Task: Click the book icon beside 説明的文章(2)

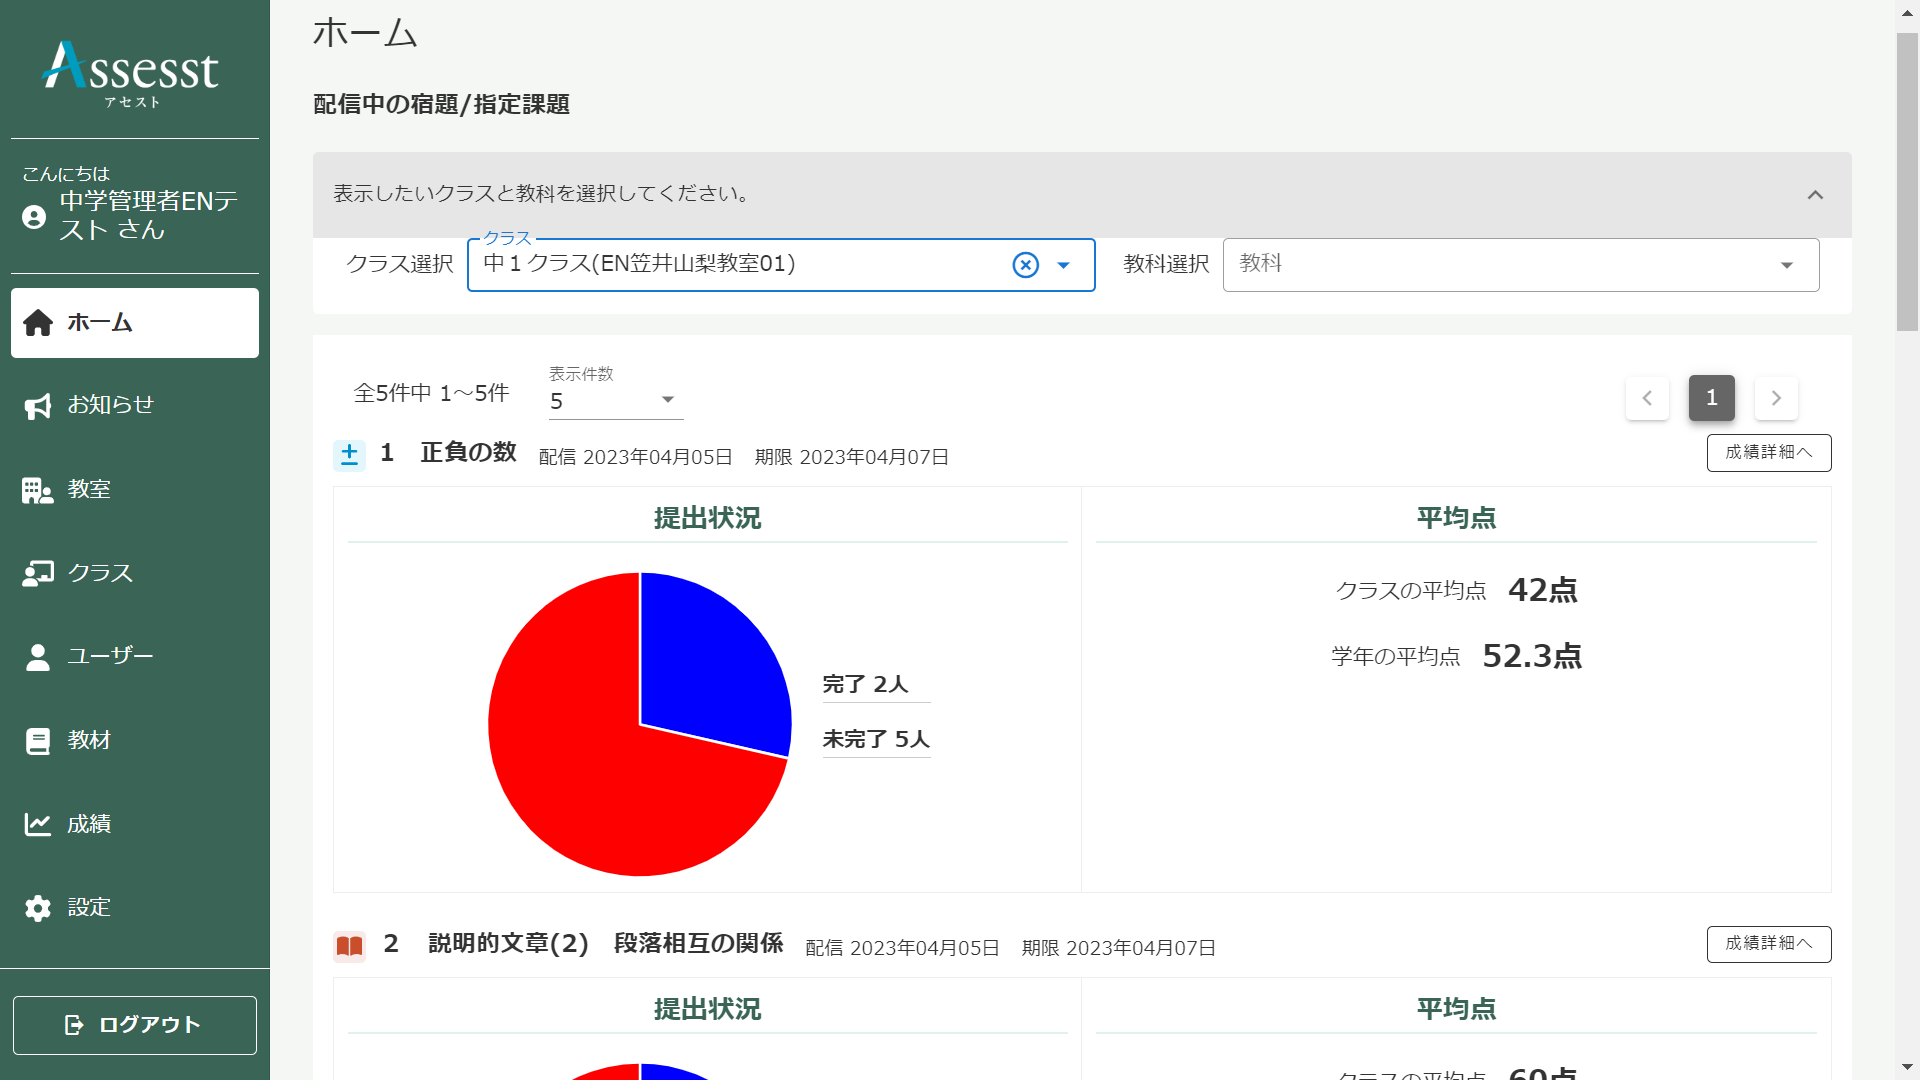Action: (349, 945)
